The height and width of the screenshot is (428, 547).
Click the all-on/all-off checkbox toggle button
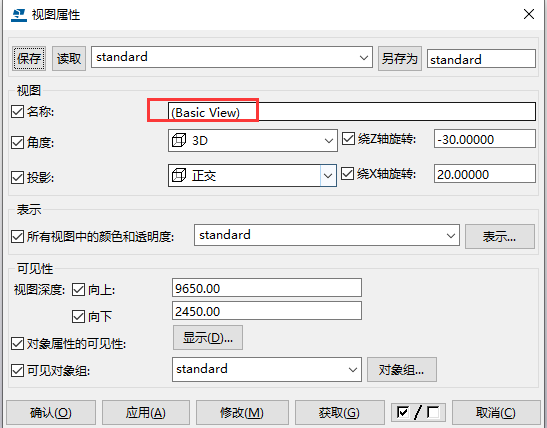click(418, 413)
